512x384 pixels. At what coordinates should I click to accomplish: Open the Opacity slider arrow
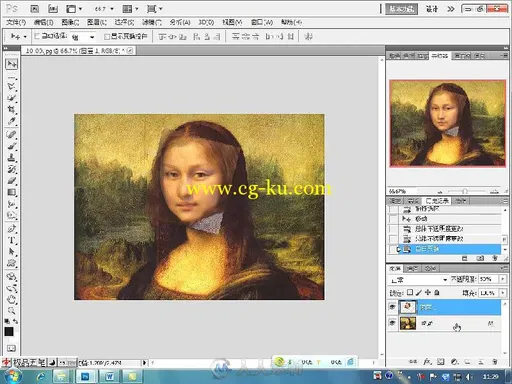coord(503,279)
